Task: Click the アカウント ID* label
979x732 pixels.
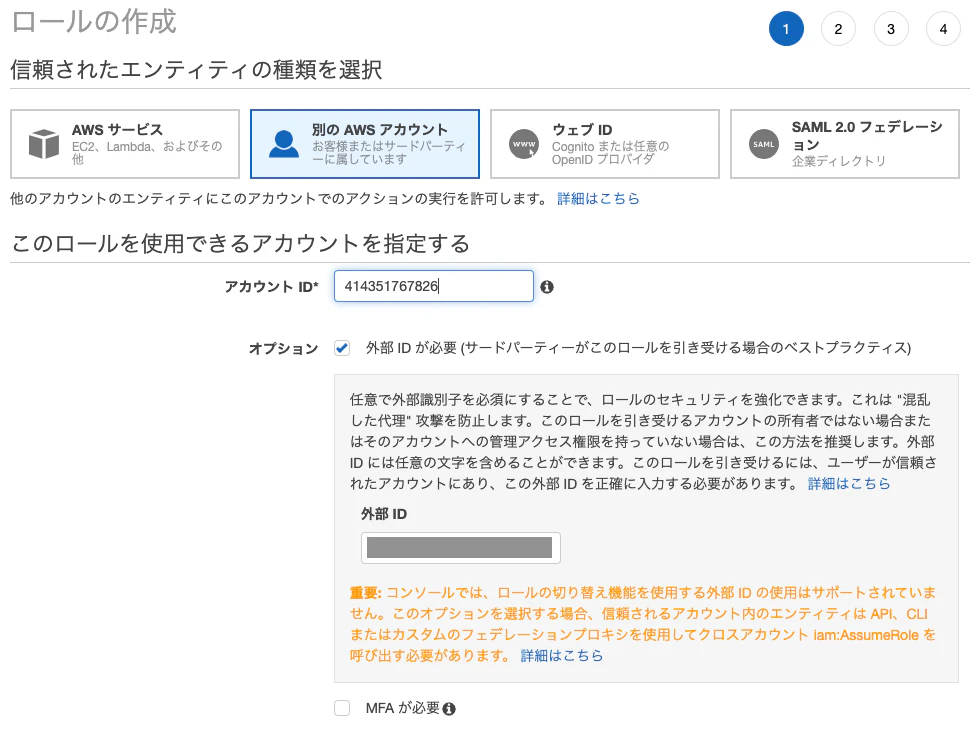Action: [x=272, y=287]
